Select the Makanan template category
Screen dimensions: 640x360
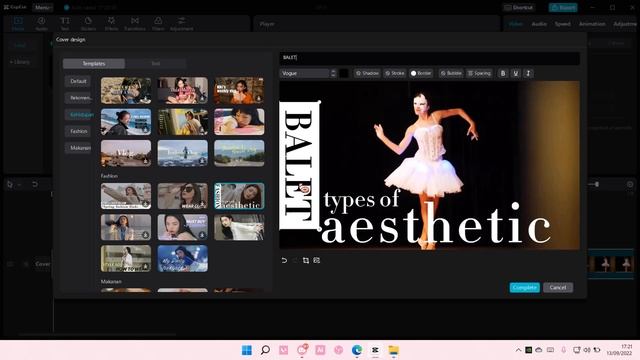point(78,148)
